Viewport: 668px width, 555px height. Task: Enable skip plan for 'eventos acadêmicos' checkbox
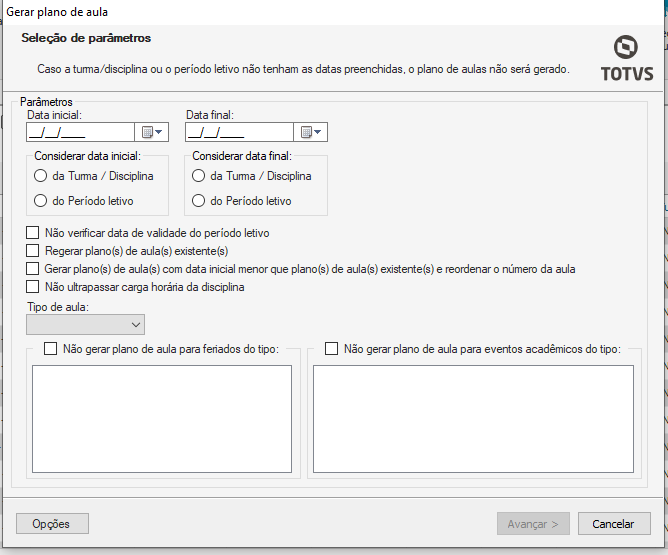tap(332, 350)
